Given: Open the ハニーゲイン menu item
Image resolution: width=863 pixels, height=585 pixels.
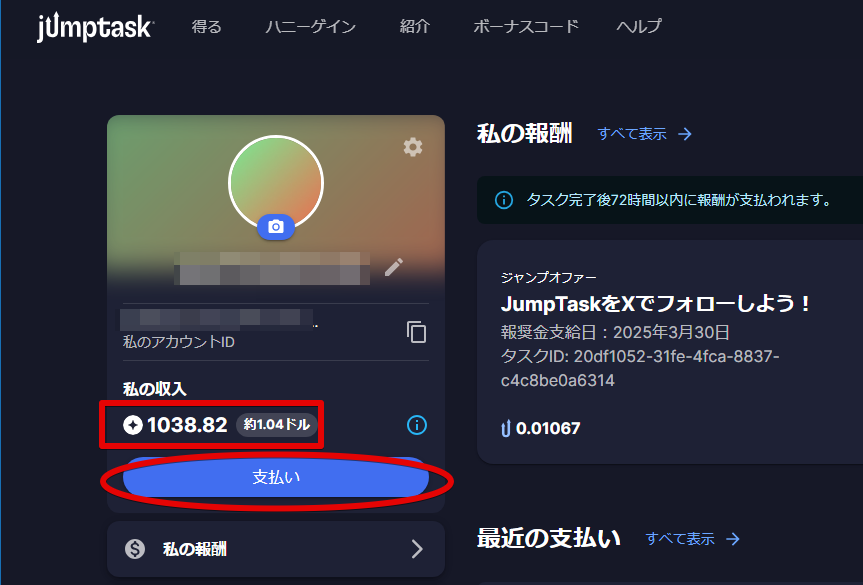Looking at the screenshot, I should [x=310, y=26].
